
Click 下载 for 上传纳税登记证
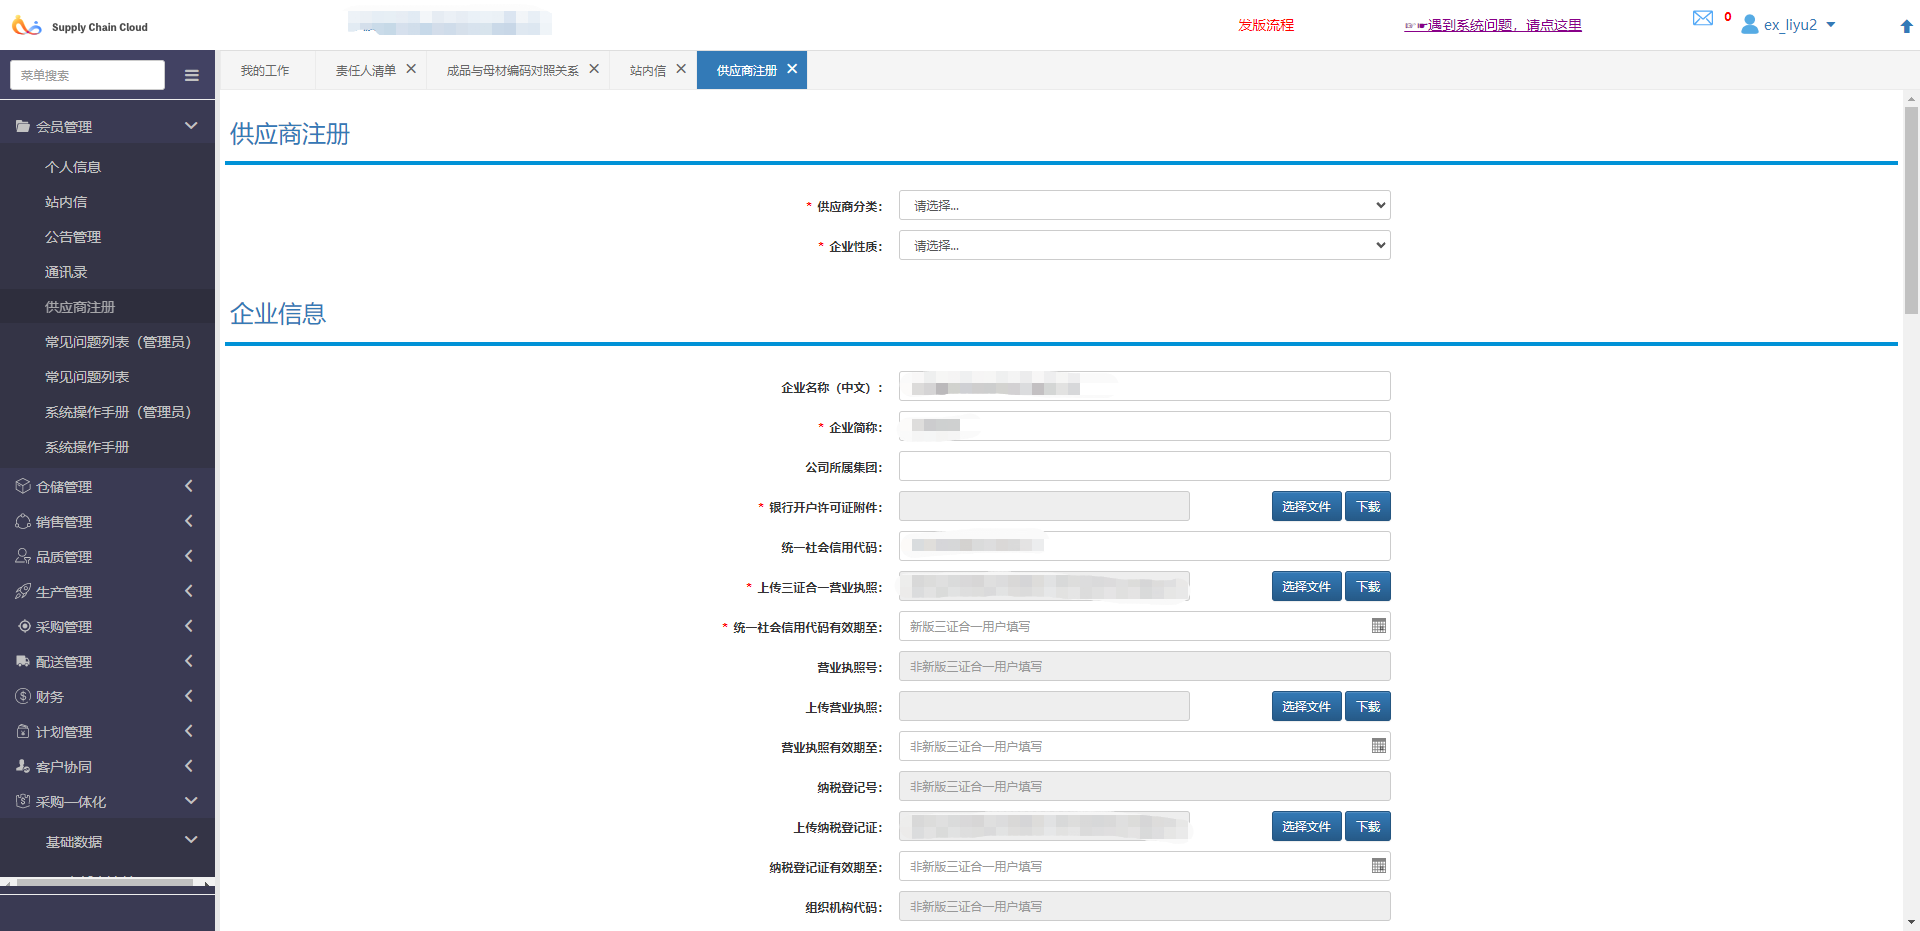click(1368, 826)
